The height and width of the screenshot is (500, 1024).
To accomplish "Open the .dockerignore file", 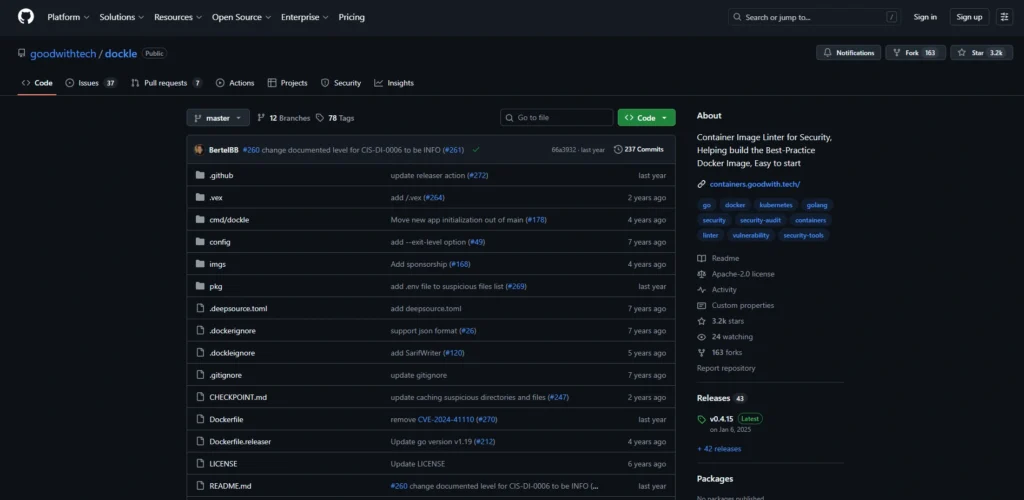I will [x=232, y=331].
